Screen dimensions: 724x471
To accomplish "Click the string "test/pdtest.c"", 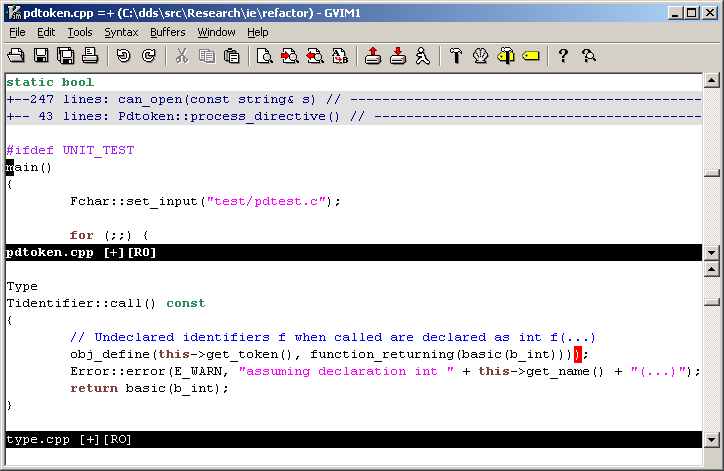I will pos(266,201).
